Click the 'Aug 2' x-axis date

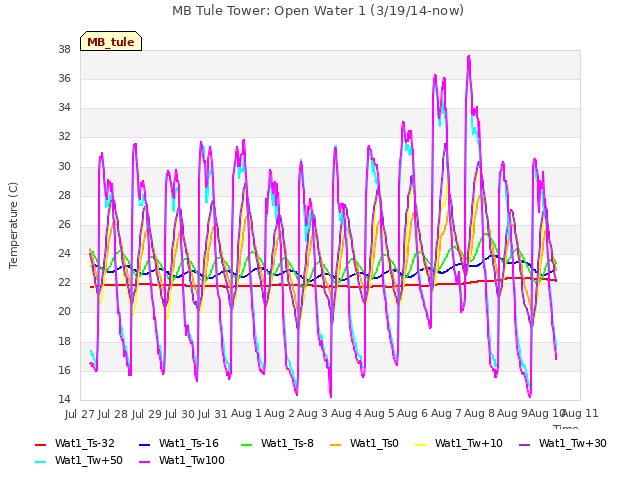click(279, 414)
